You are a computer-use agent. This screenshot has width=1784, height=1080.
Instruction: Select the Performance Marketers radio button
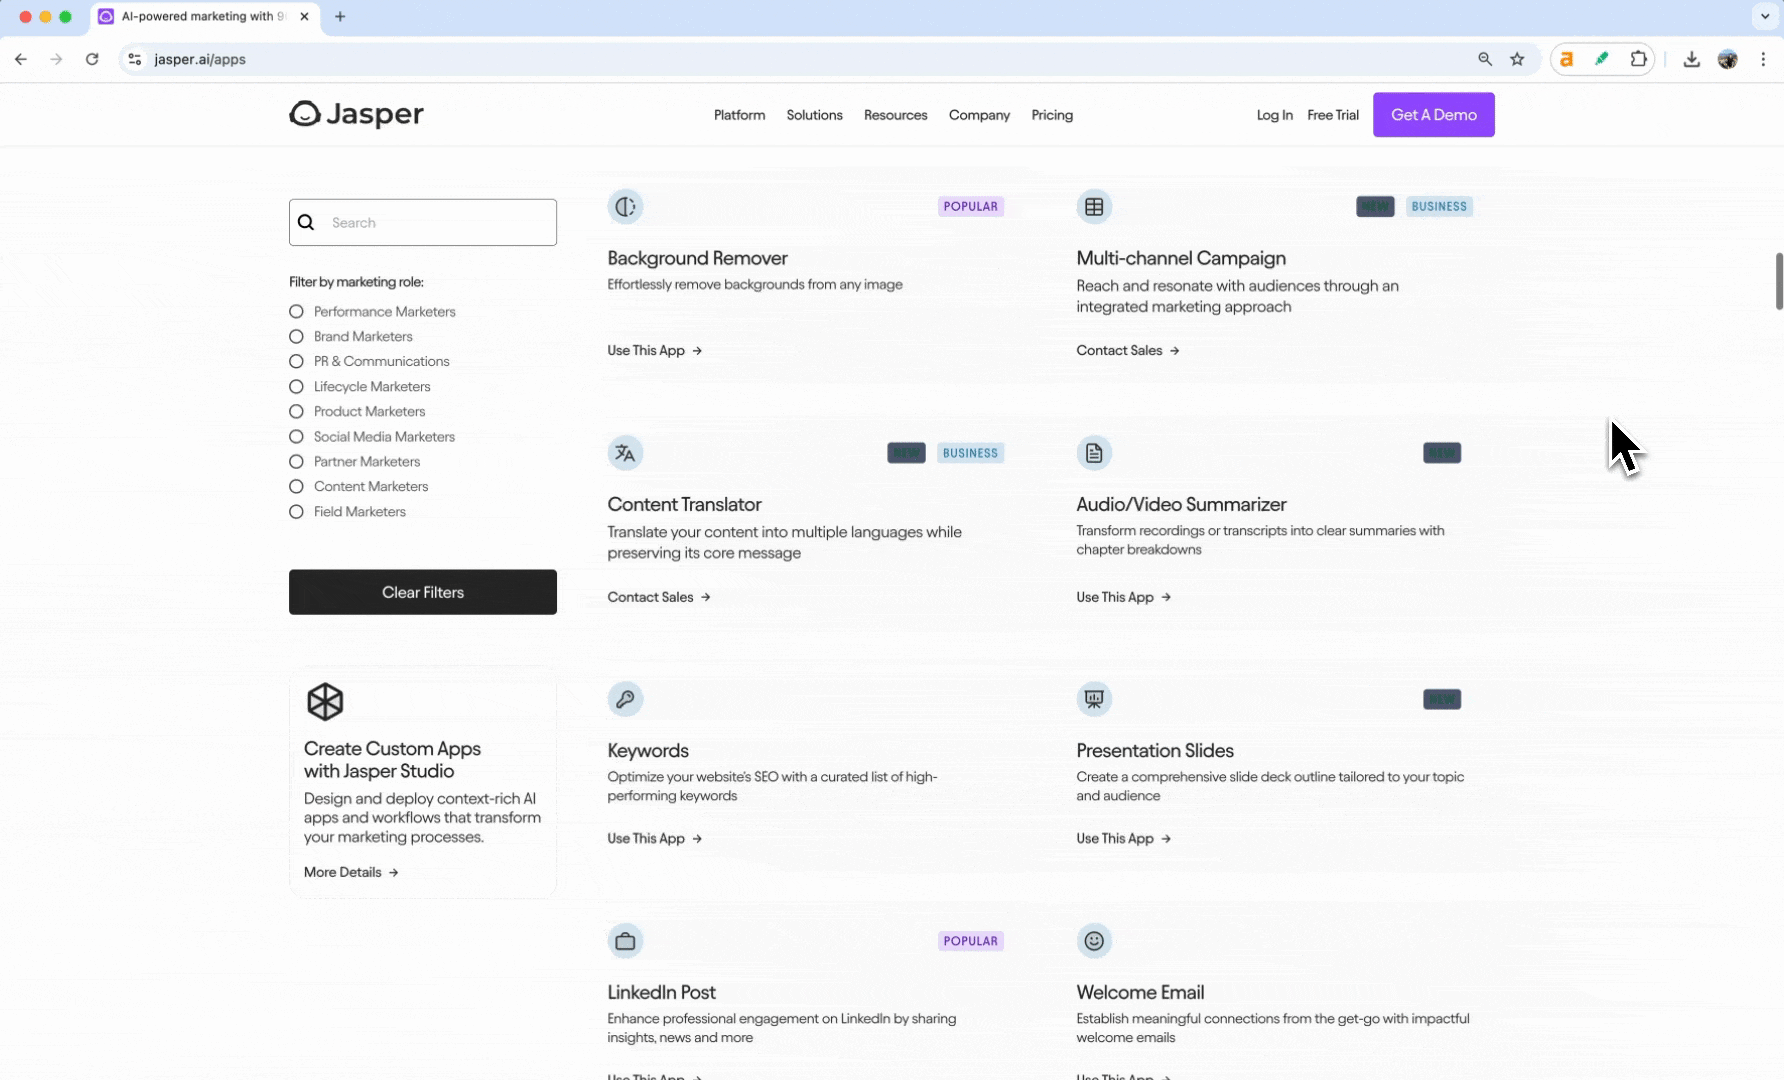pos(296,311)
